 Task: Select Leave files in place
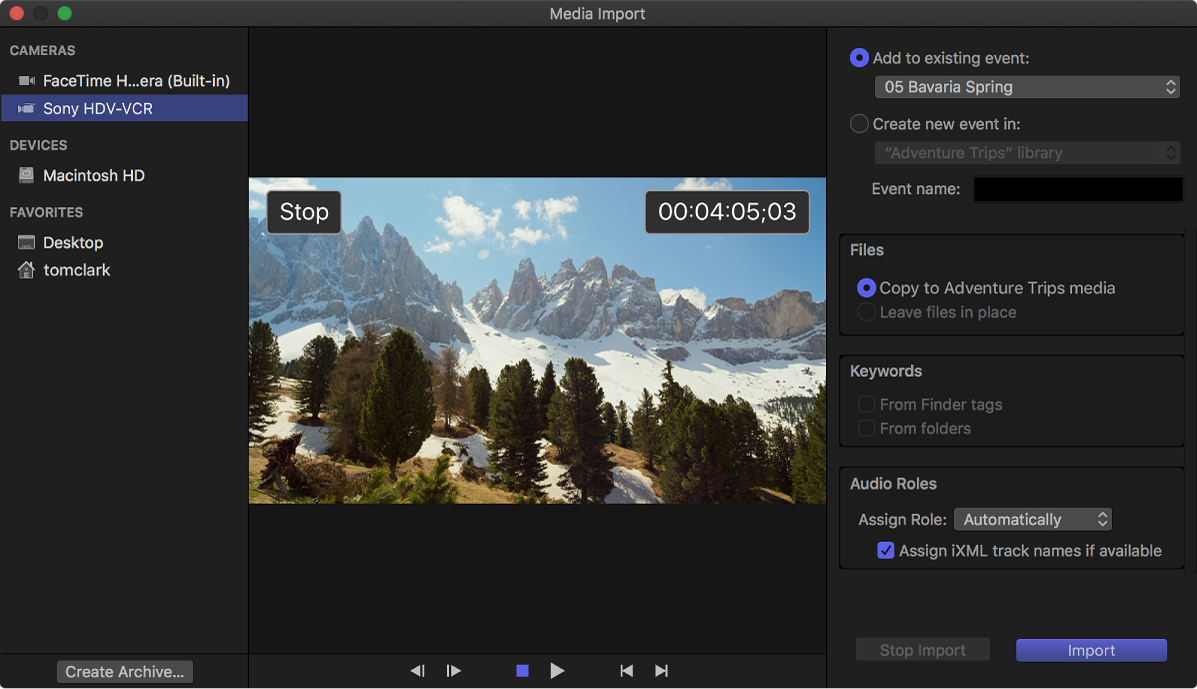point(865,312)
